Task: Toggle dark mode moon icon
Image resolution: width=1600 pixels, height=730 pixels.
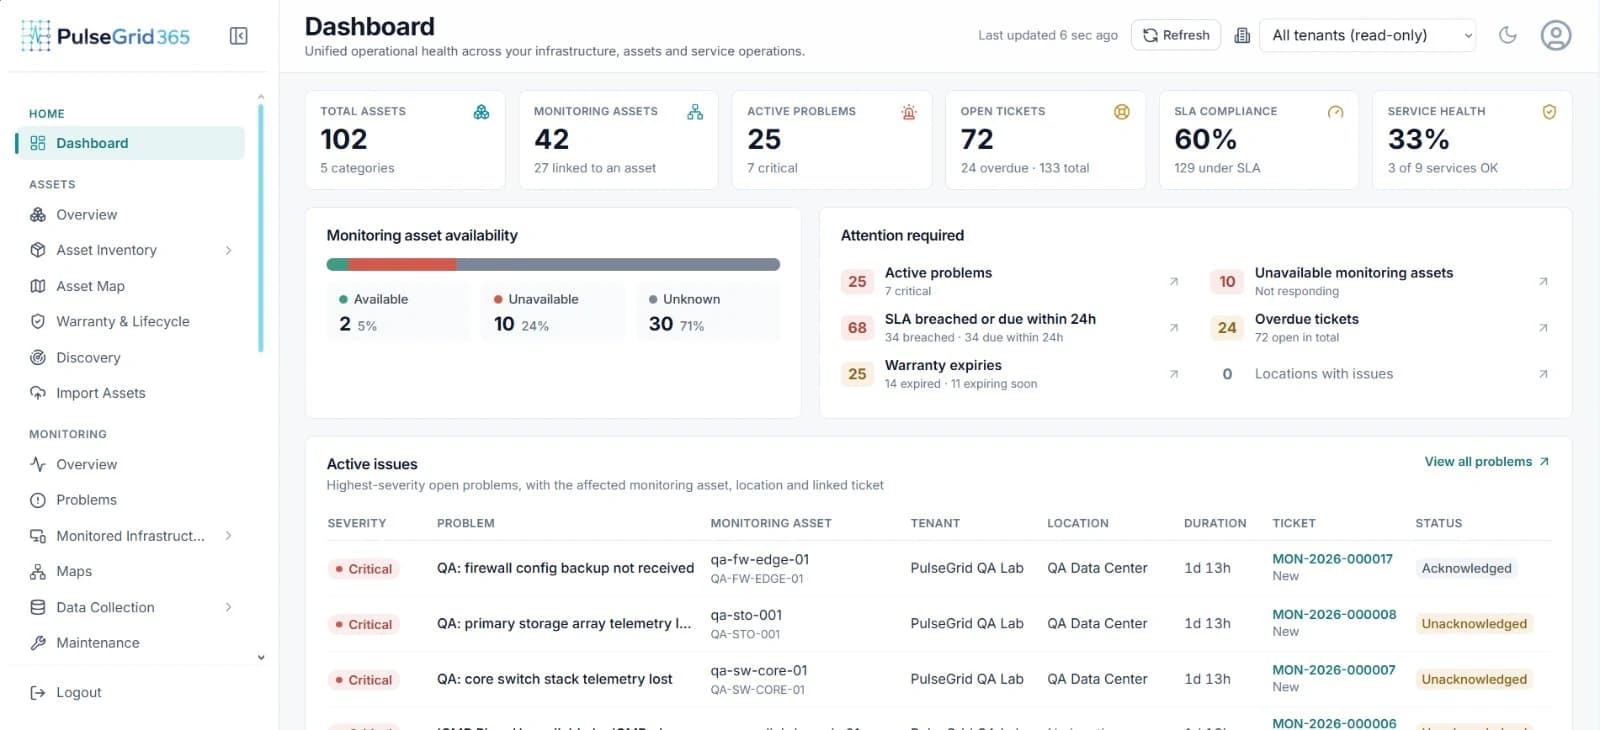Action: pyautogui.click(x=1508, y=35)
